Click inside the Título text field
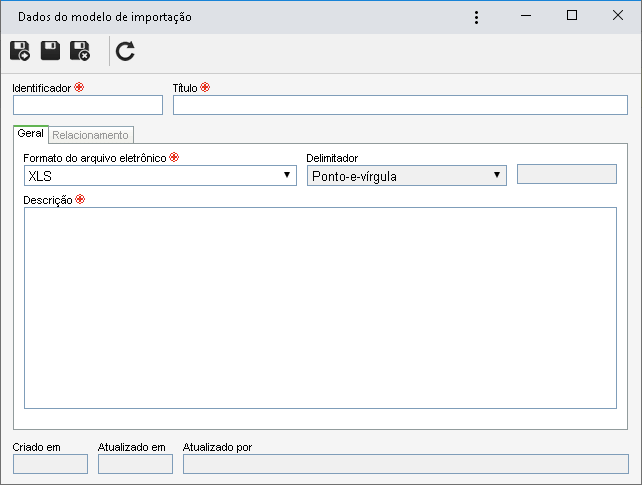The width and height of the screenshot is (642, 485). pyautogui.click(x=400, y=105)
